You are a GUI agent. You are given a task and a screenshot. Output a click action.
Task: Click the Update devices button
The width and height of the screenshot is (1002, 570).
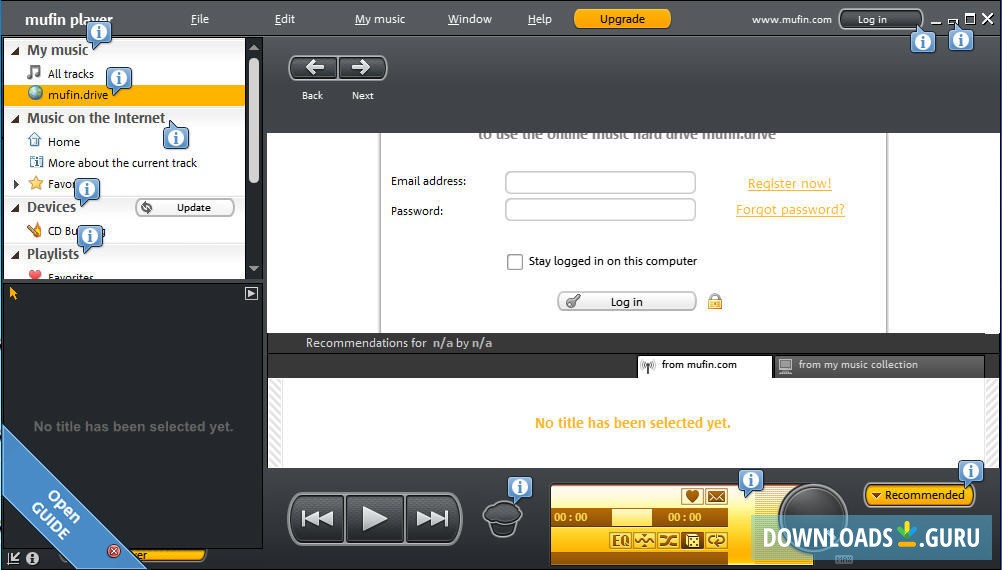pos(185,208)
